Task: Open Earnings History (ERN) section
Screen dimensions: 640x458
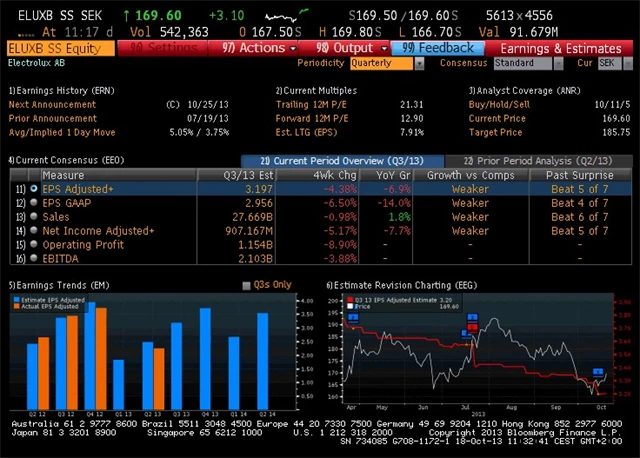Action: pyautogui.click(x=62, y=91)
